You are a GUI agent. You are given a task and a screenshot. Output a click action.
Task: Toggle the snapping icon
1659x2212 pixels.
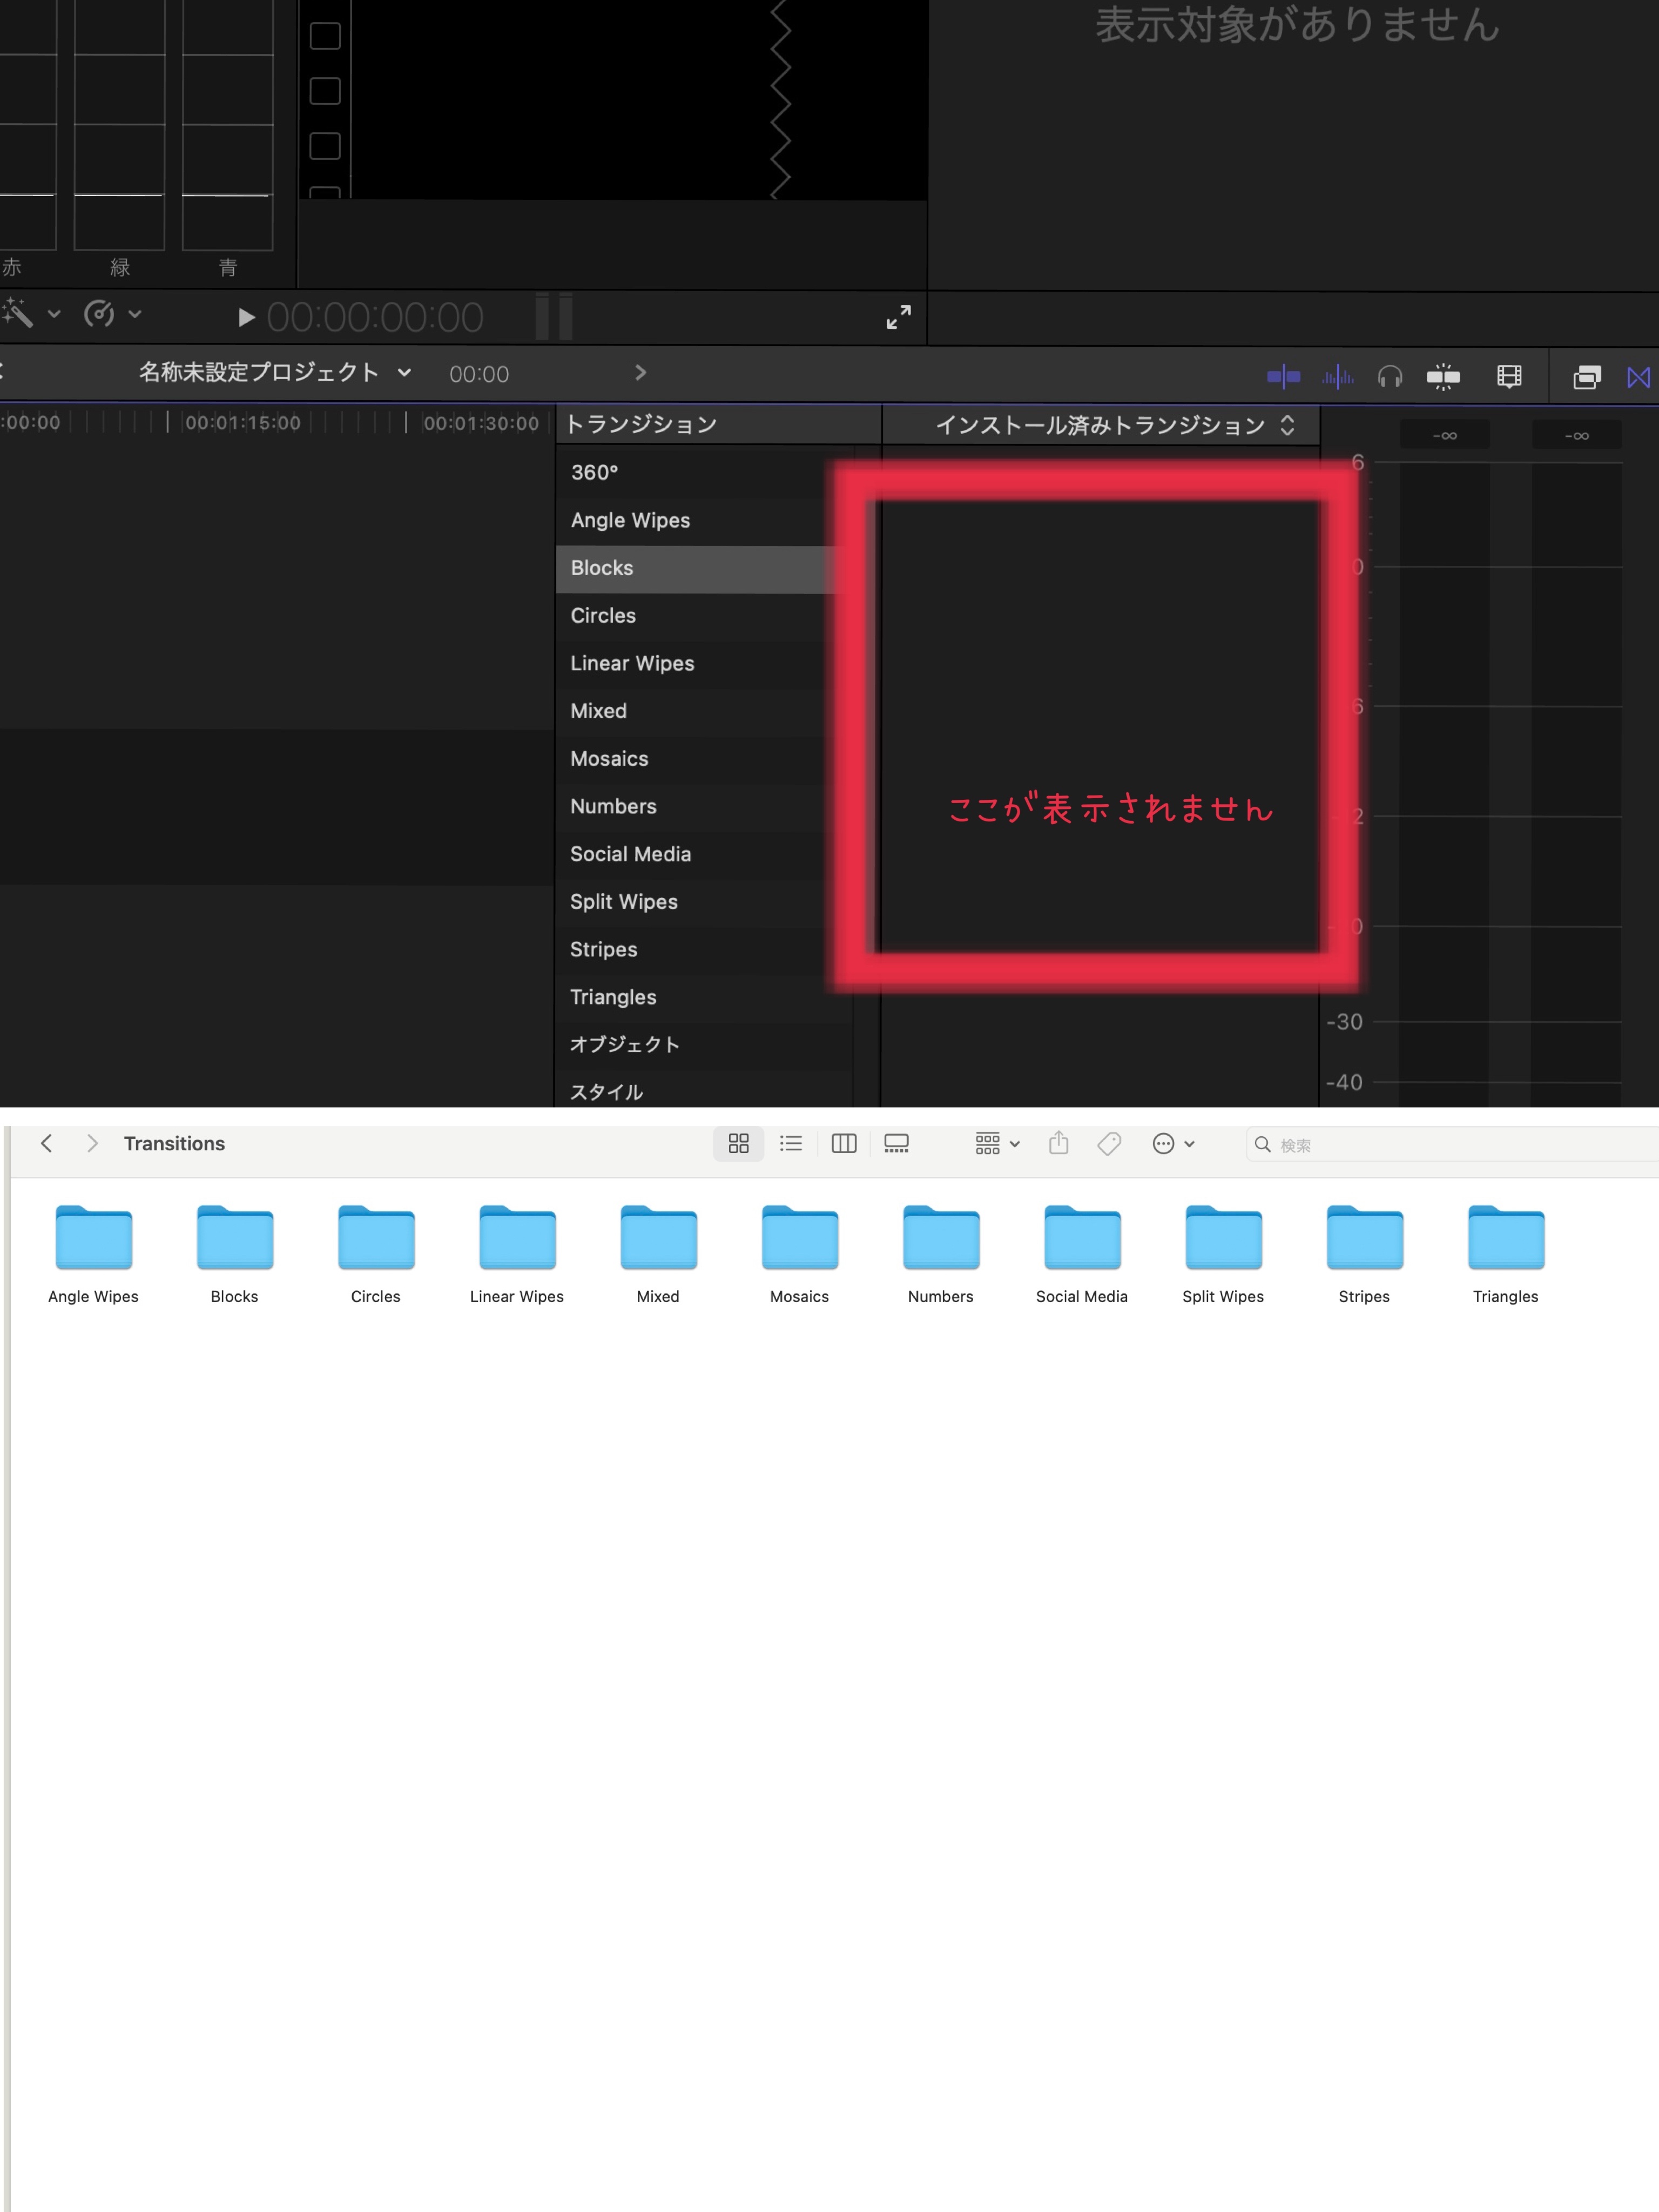(x=1443, y=377)
